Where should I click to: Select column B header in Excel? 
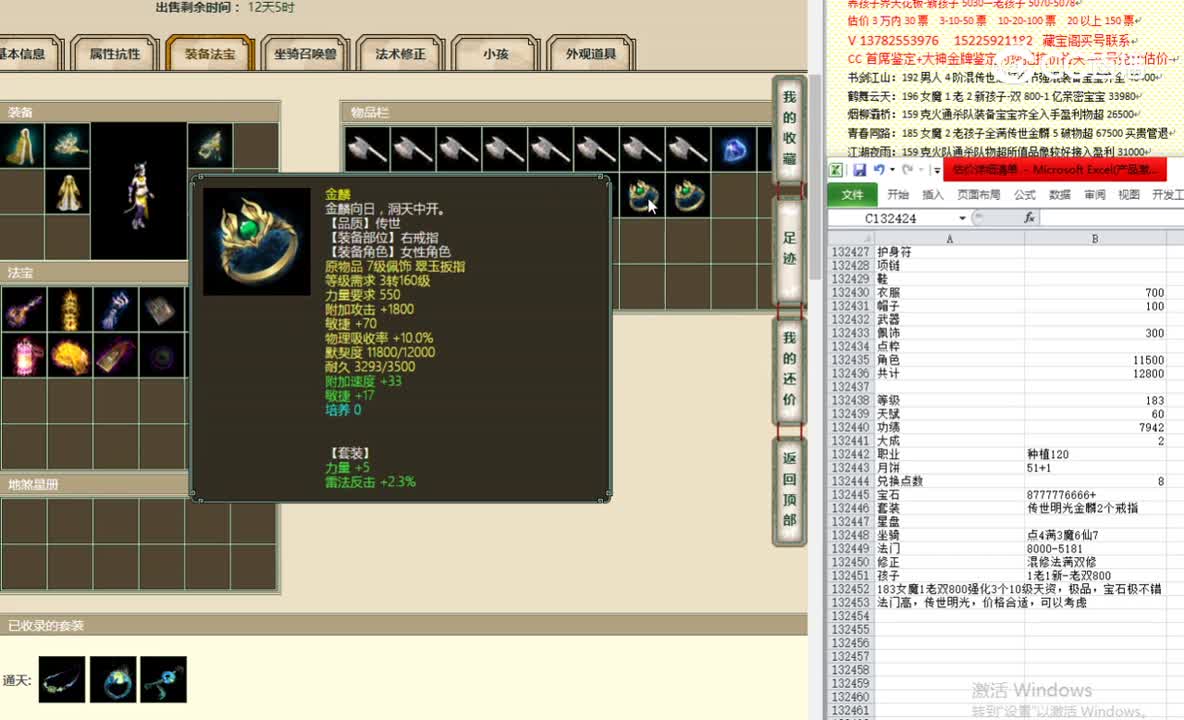tap(1095, 238)
